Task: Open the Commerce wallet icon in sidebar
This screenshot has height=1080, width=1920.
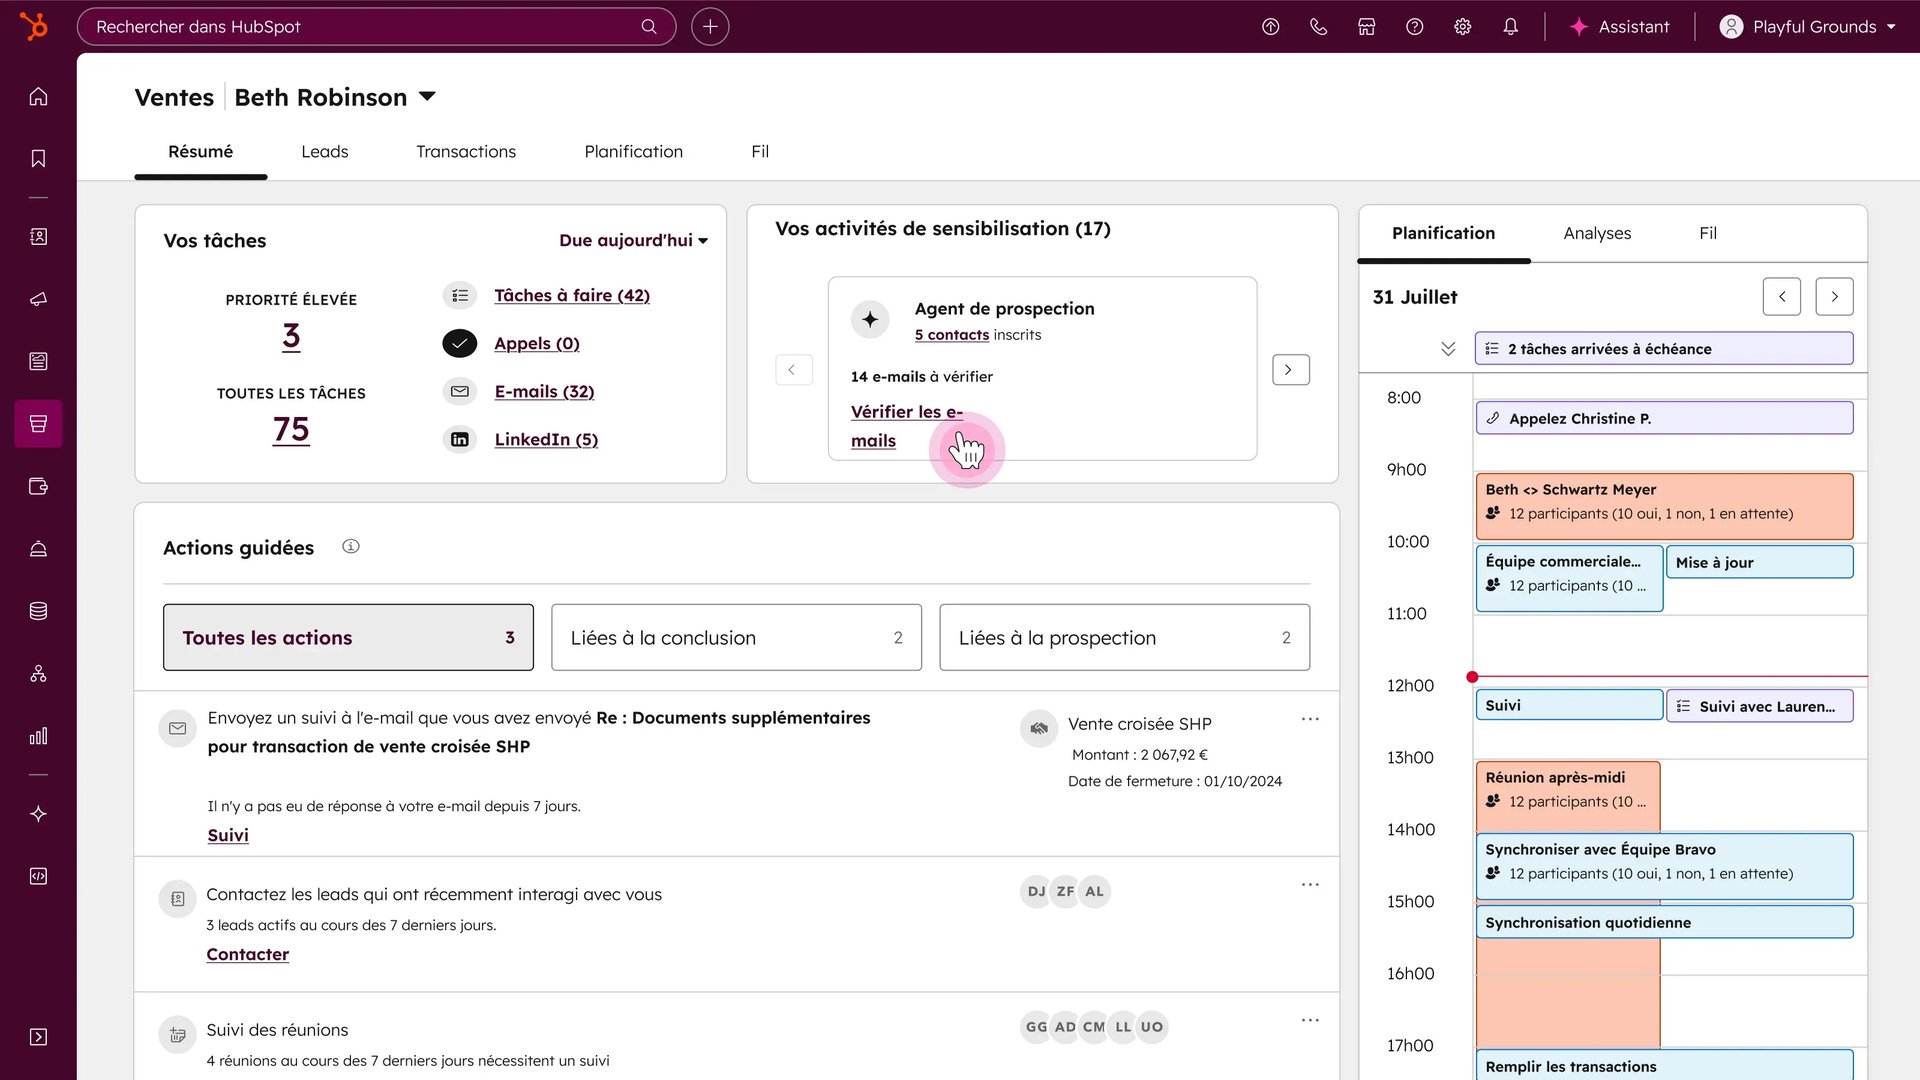Action: [x=38, y=487]
